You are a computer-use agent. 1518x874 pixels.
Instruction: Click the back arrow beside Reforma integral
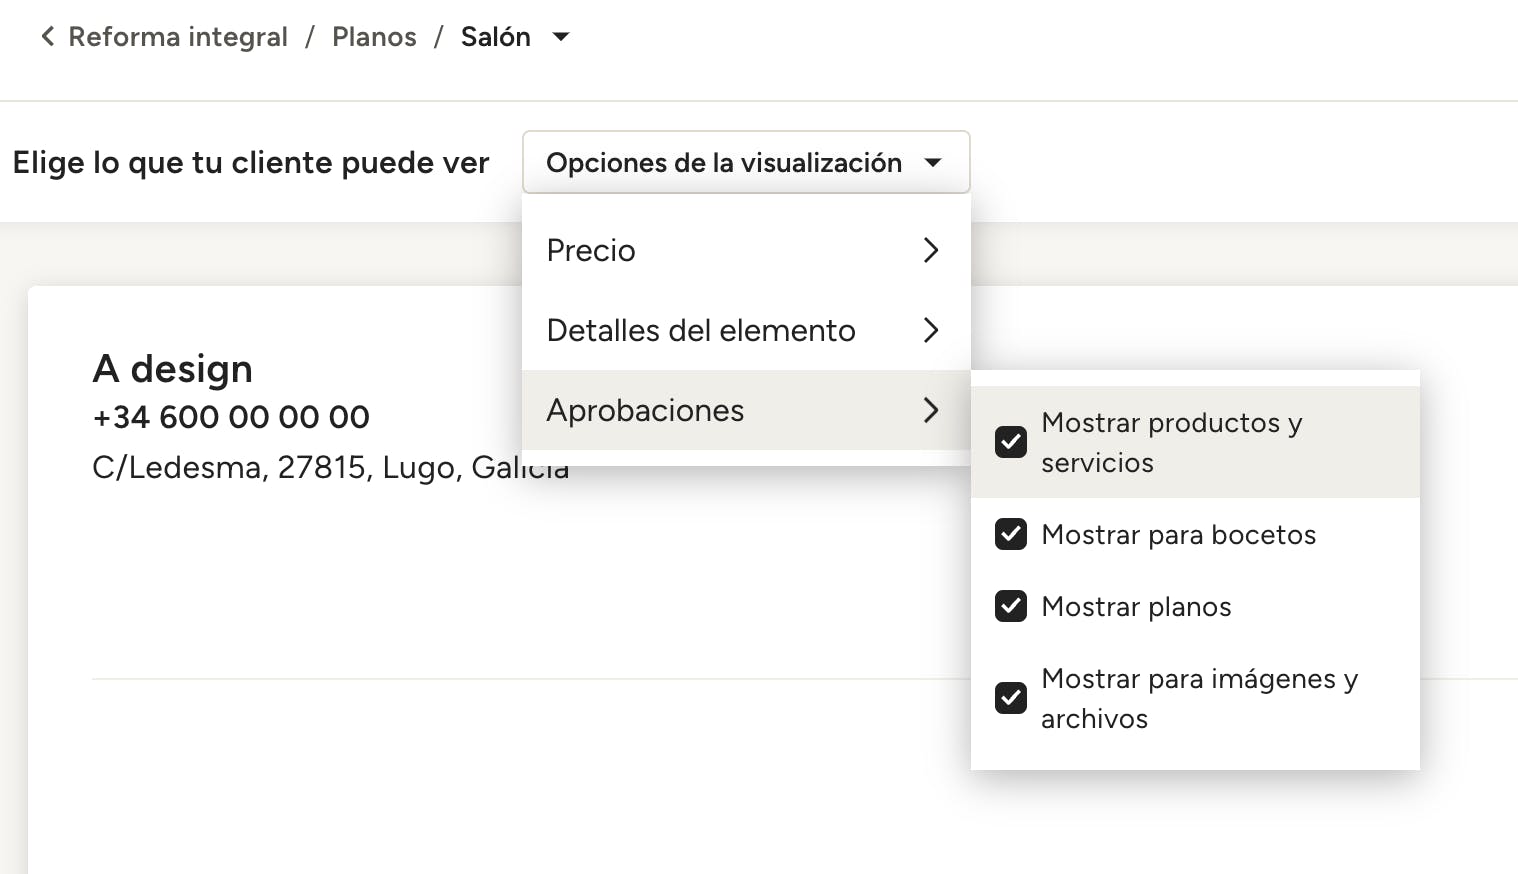(x=47, y=37)
